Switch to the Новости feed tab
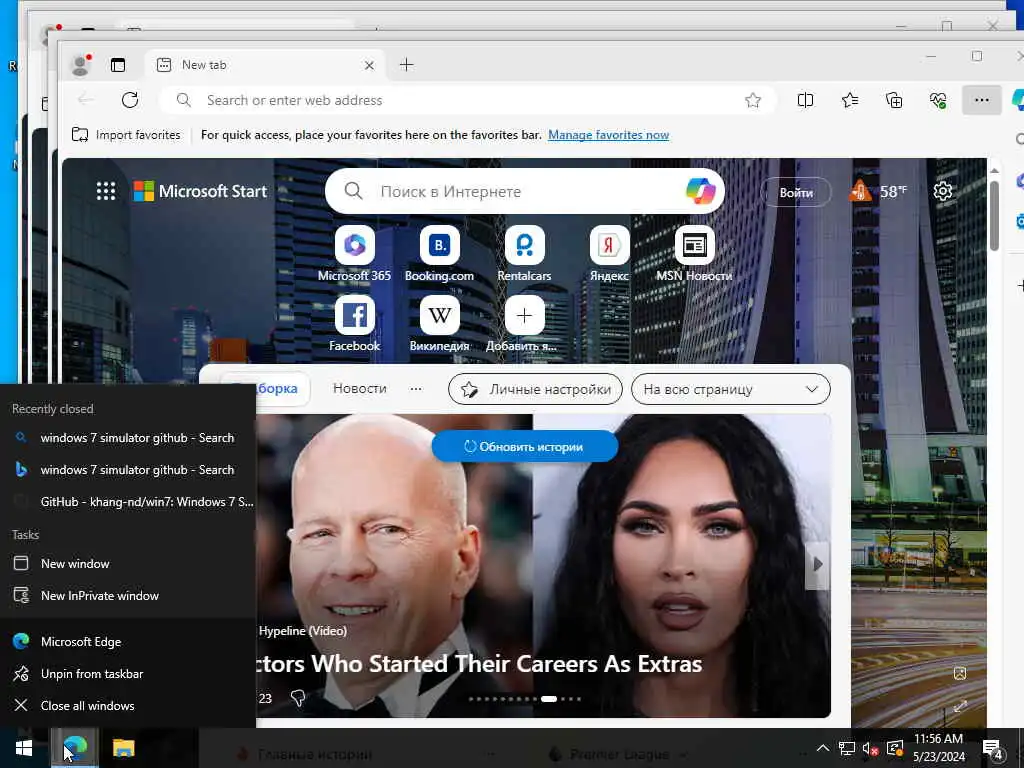 pyautogui.click(x=360, y=389)
